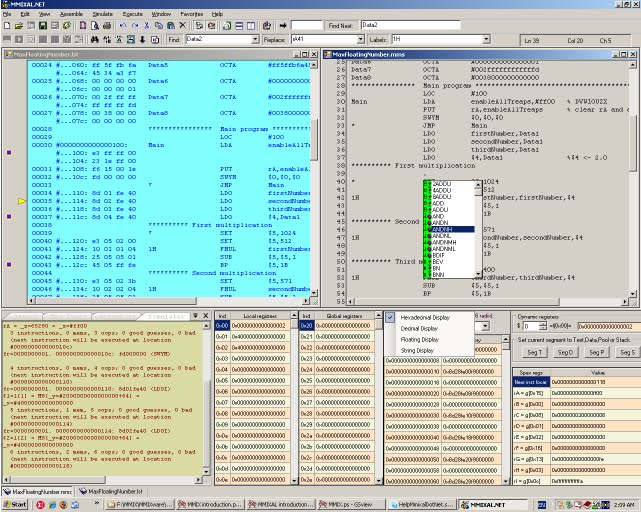Select local register row 0x05

[252, 380]
